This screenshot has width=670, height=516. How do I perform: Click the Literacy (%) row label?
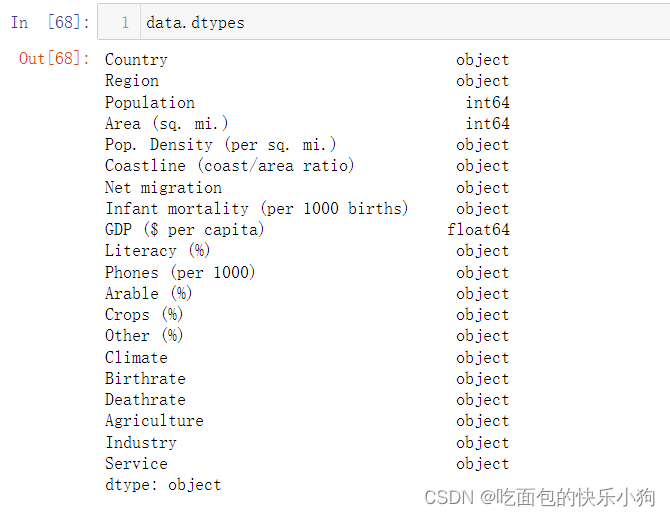pyautogui.click(x=157, y=251)
